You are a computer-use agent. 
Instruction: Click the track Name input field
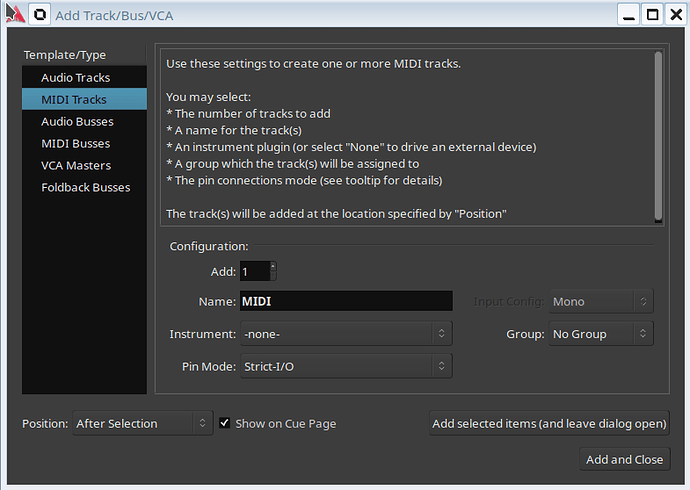pos(345,301)
